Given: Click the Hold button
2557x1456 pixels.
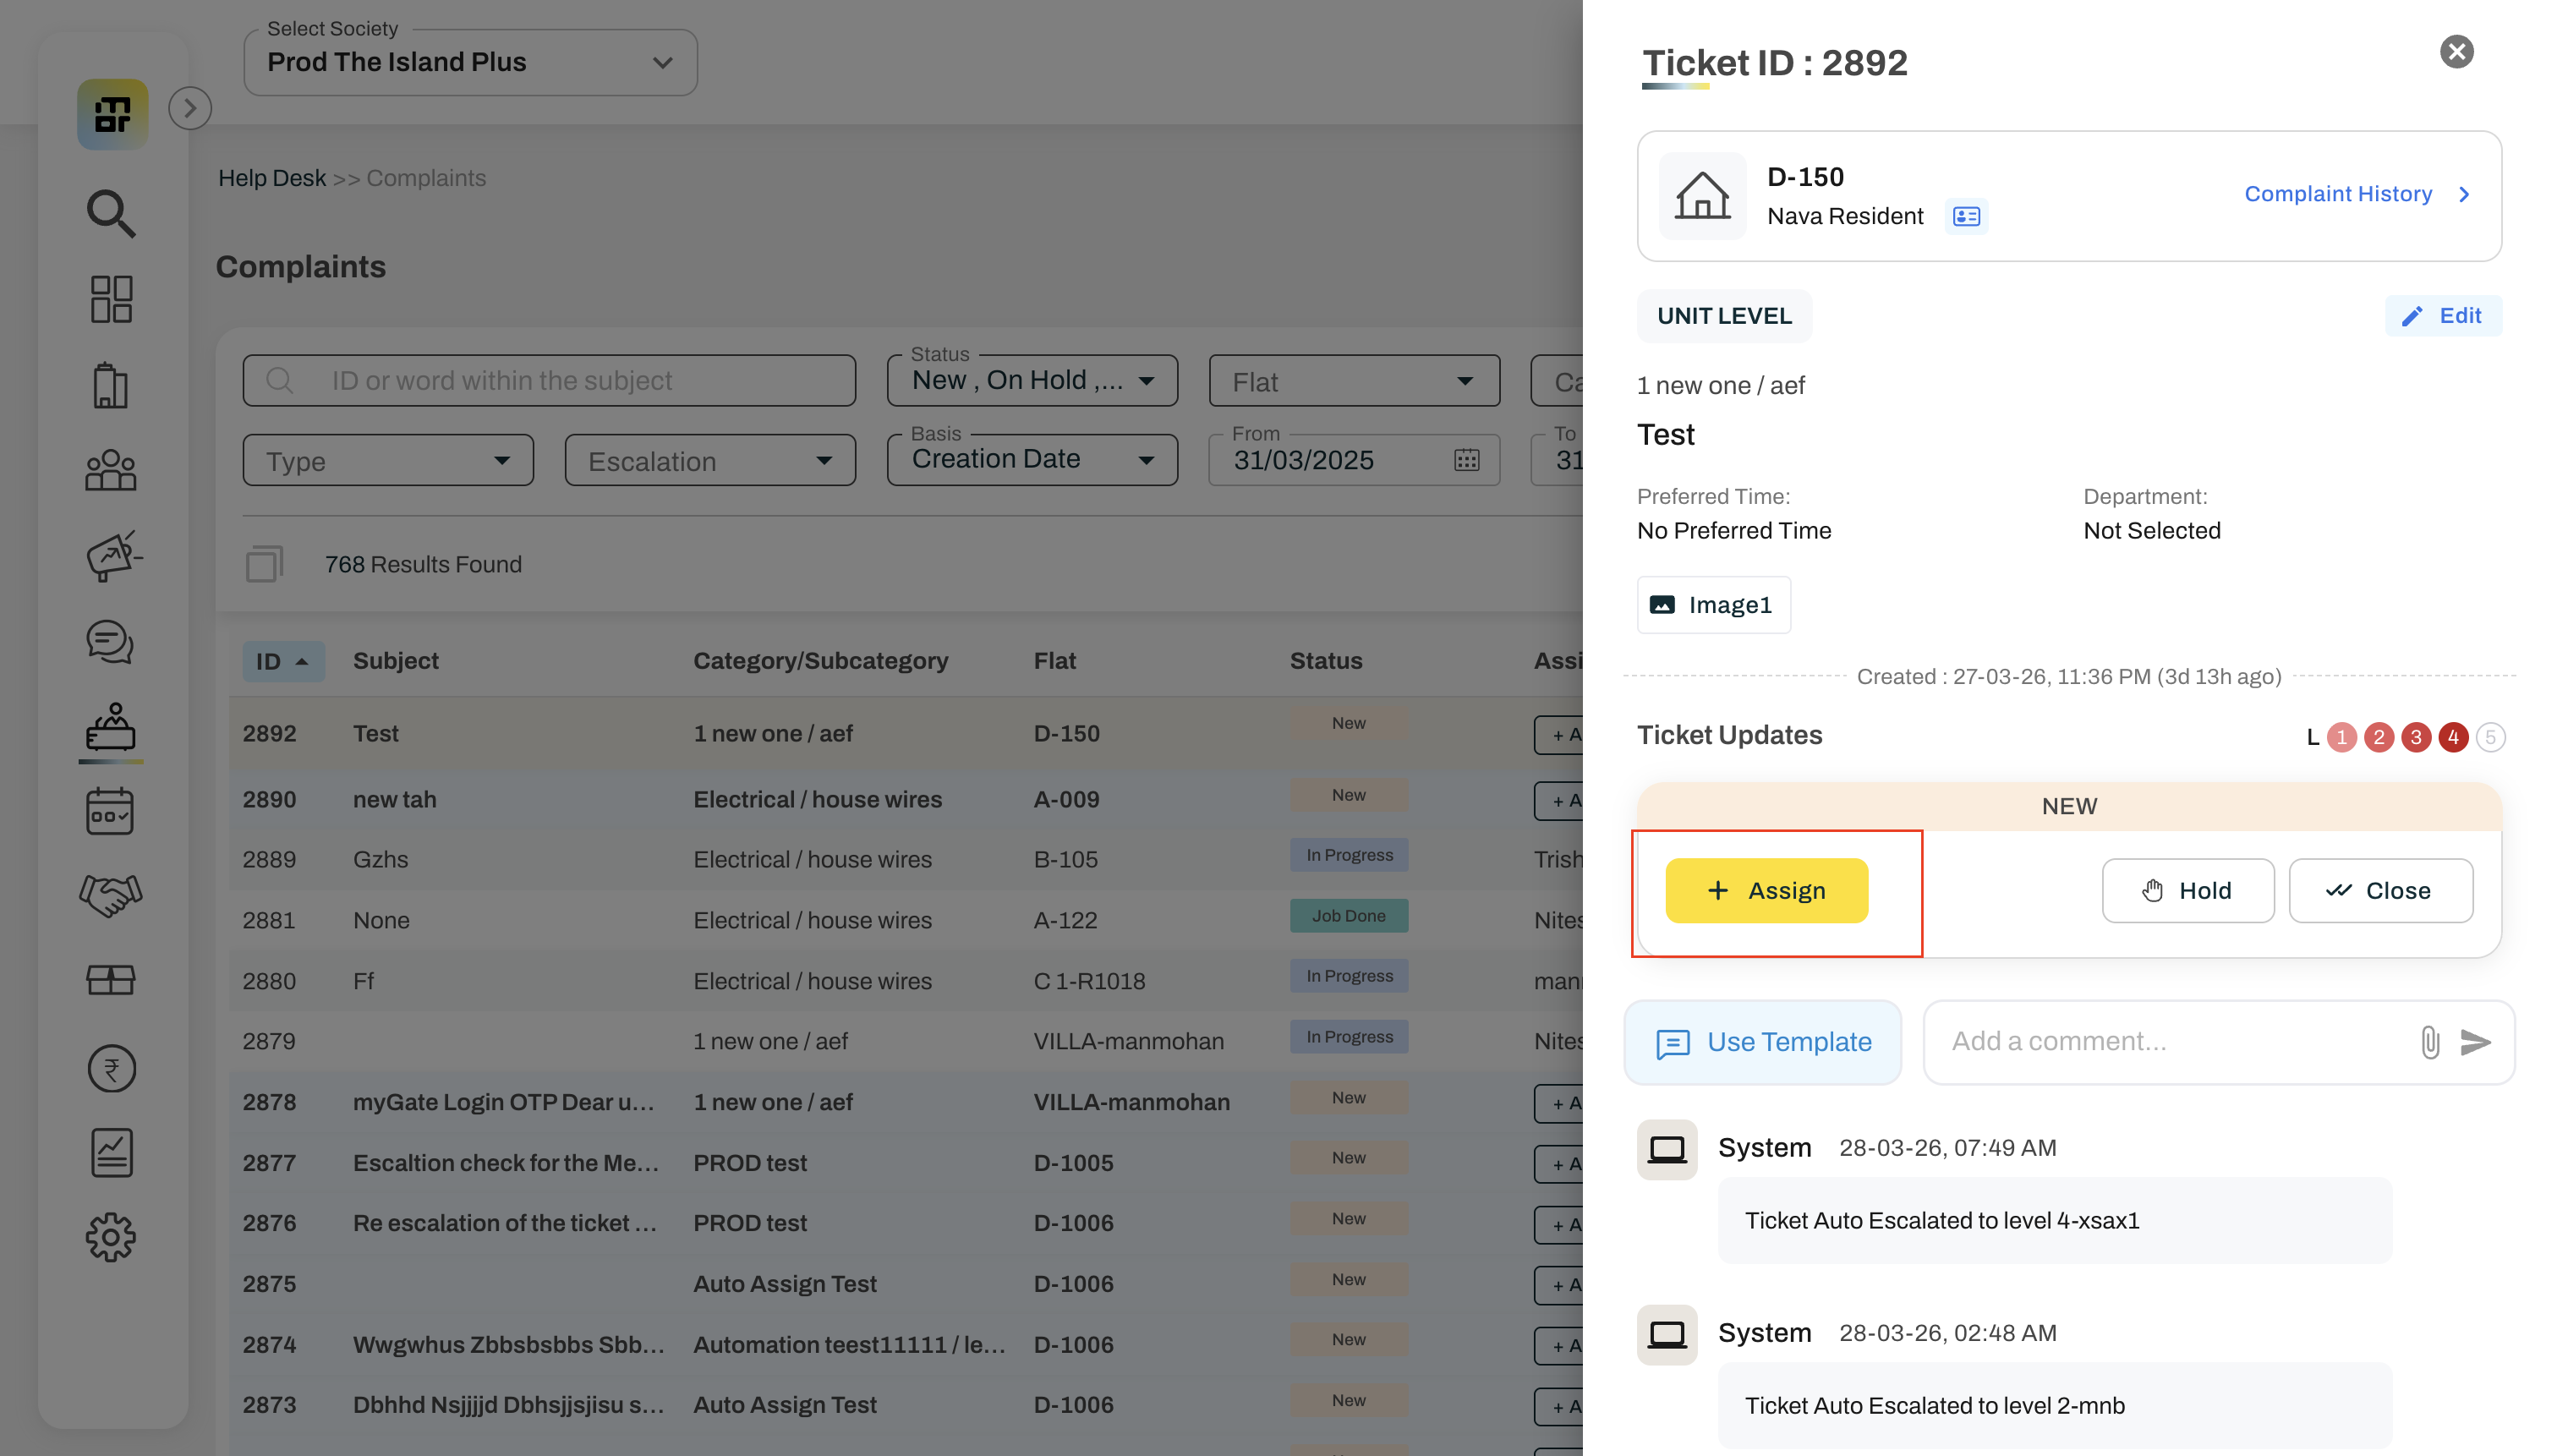Looking at the screenshot, I should point(2187,891).
